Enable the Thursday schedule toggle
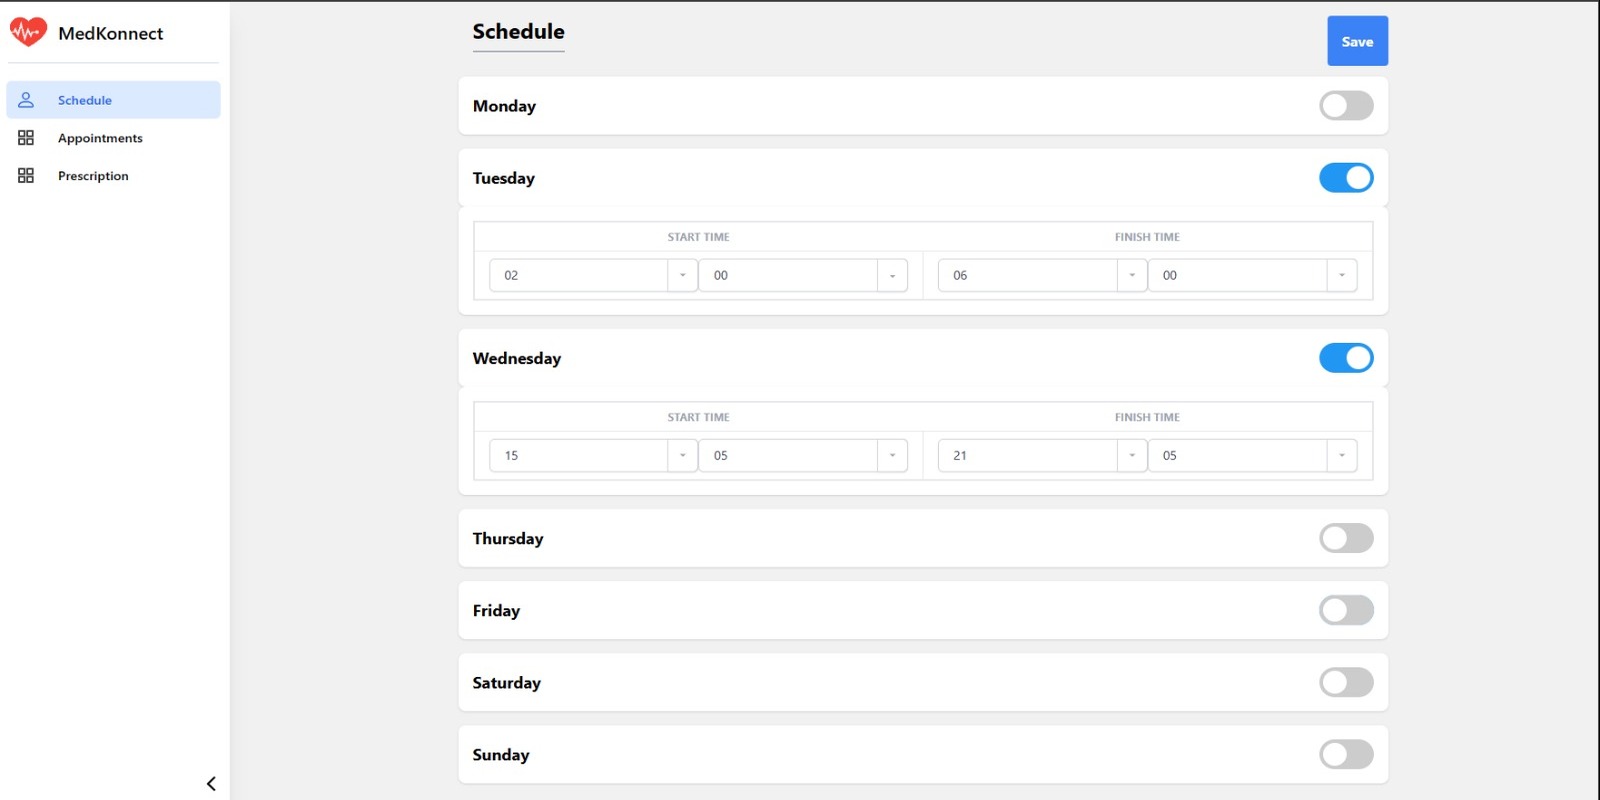 point(1345,538)
